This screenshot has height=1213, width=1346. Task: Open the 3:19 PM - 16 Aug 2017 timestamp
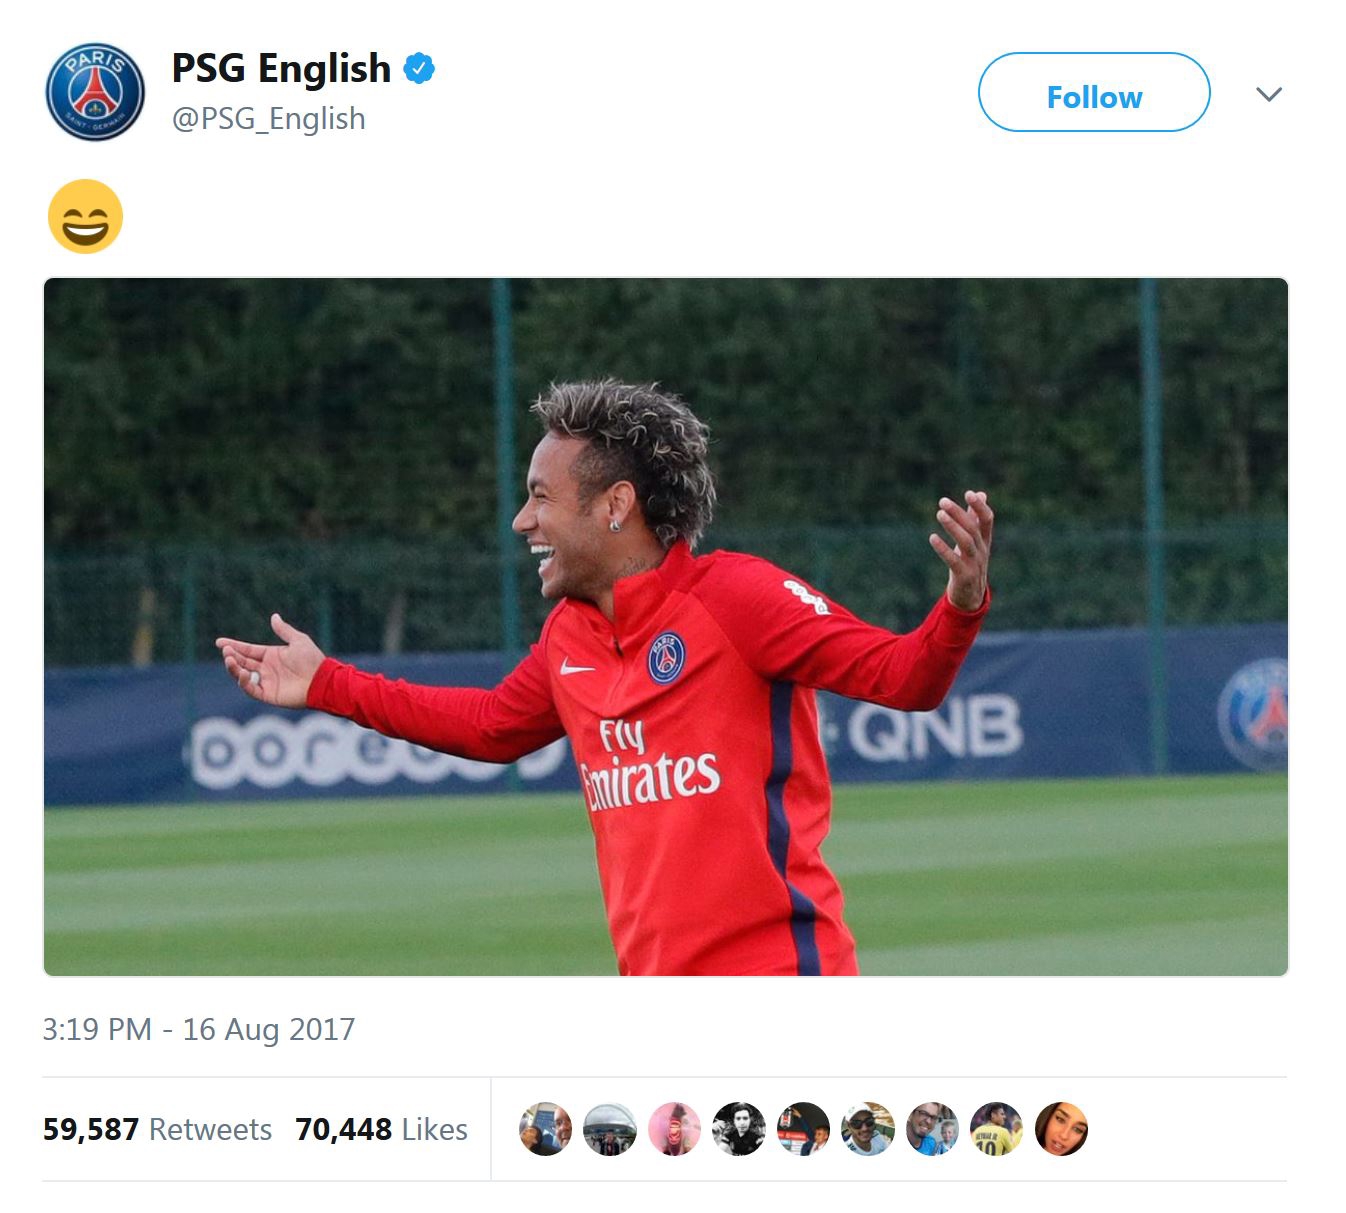tap(199, 1029)
